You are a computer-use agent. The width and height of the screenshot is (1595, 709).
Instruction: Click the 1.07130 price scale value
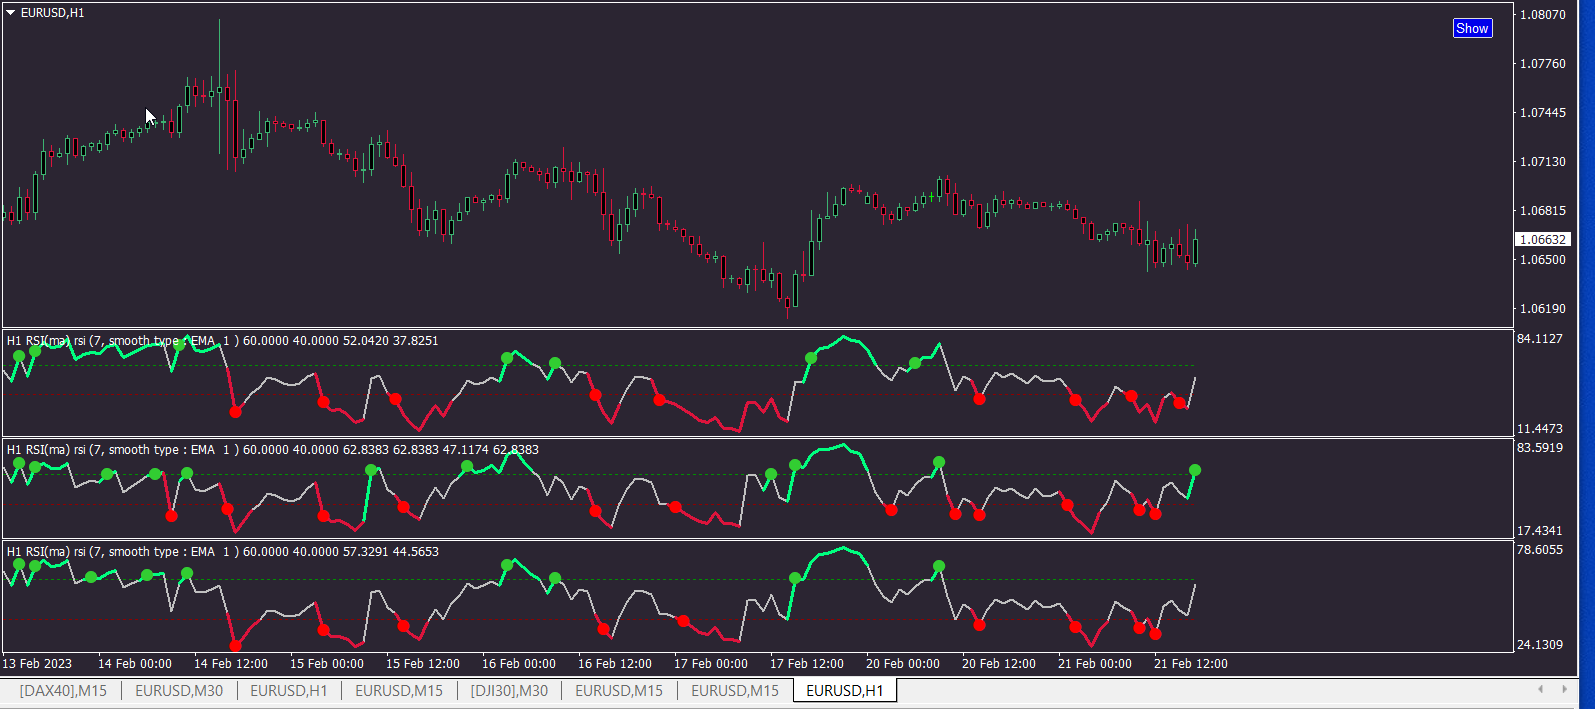pos(1543,162)
